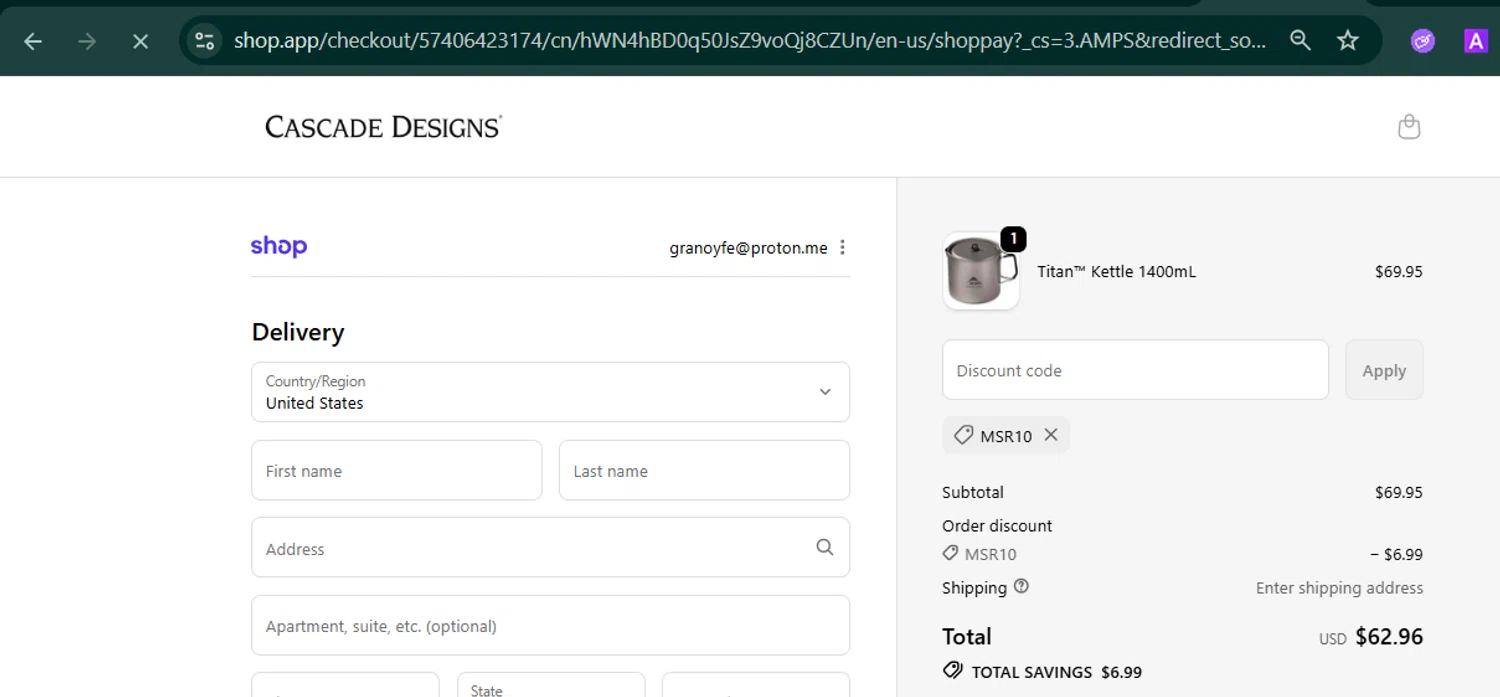Click the Shop logo
The height and width of the screenshot is (697, 1500).
pyautogui.click(x=279, y=246)
